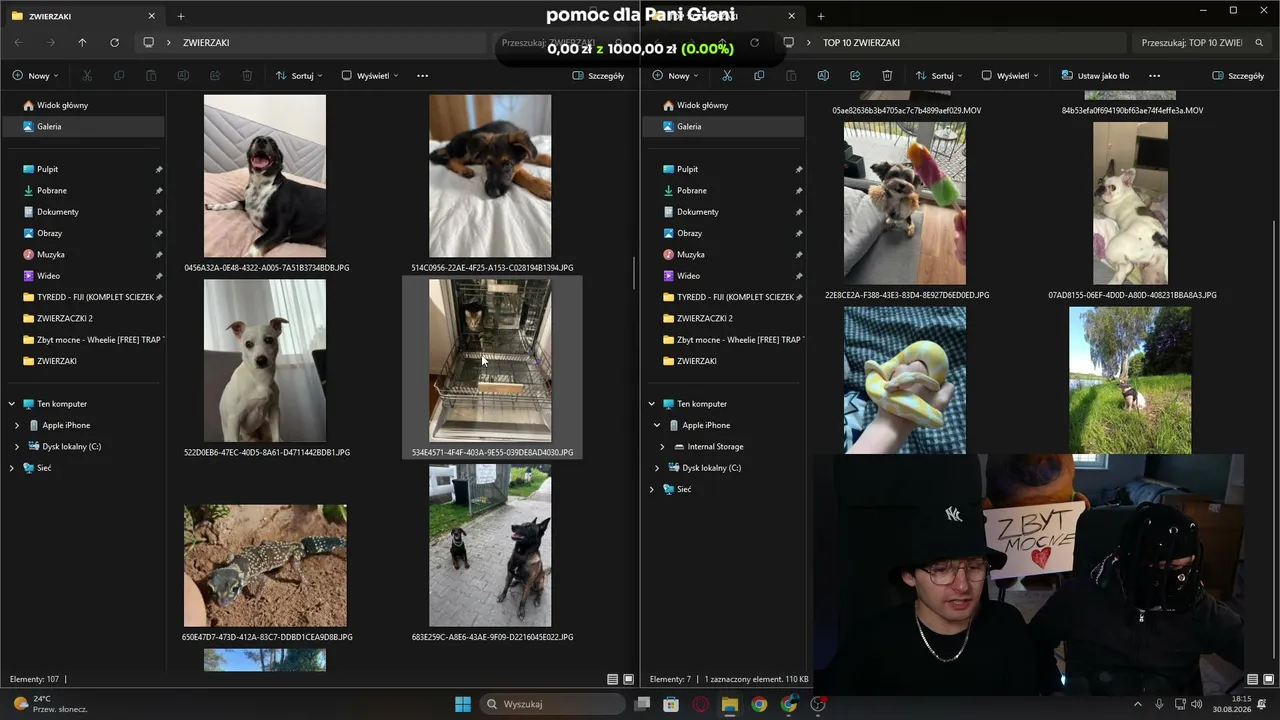
Task: Expand Dysk lokalny (C:) in left window sidebar
Action: (17, 446)
